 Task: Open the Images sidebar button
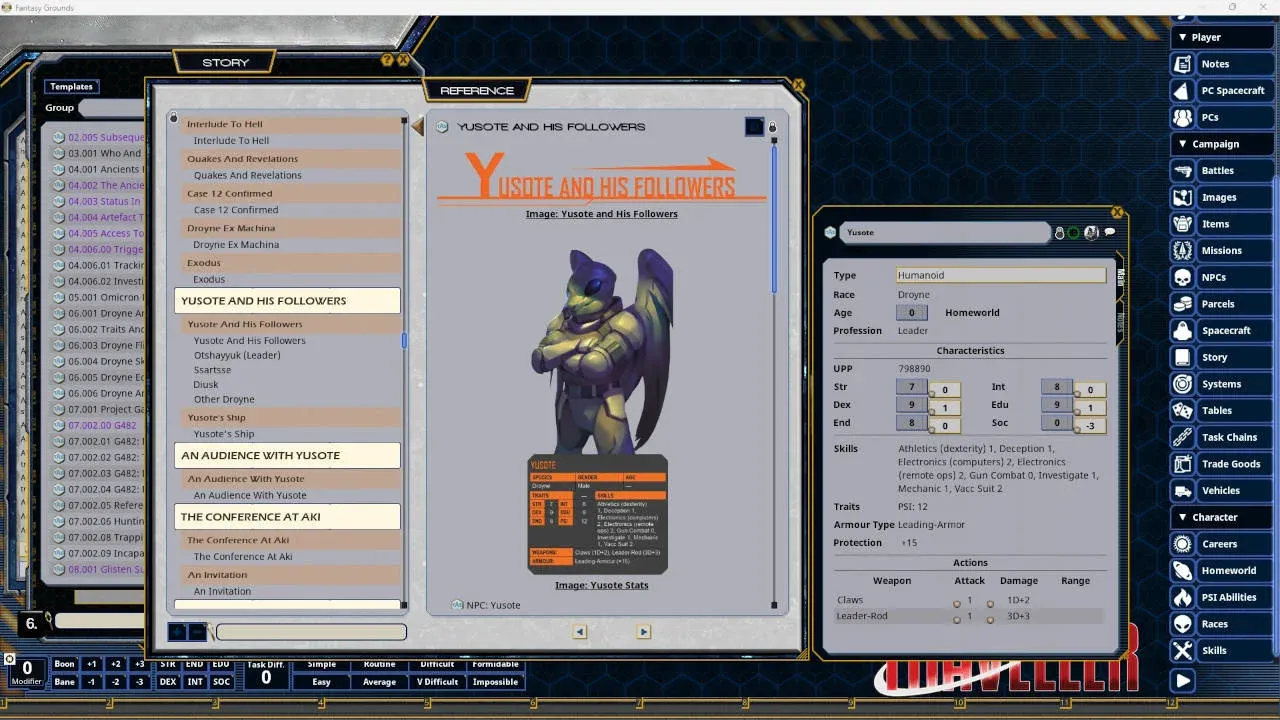[1222, 197]
